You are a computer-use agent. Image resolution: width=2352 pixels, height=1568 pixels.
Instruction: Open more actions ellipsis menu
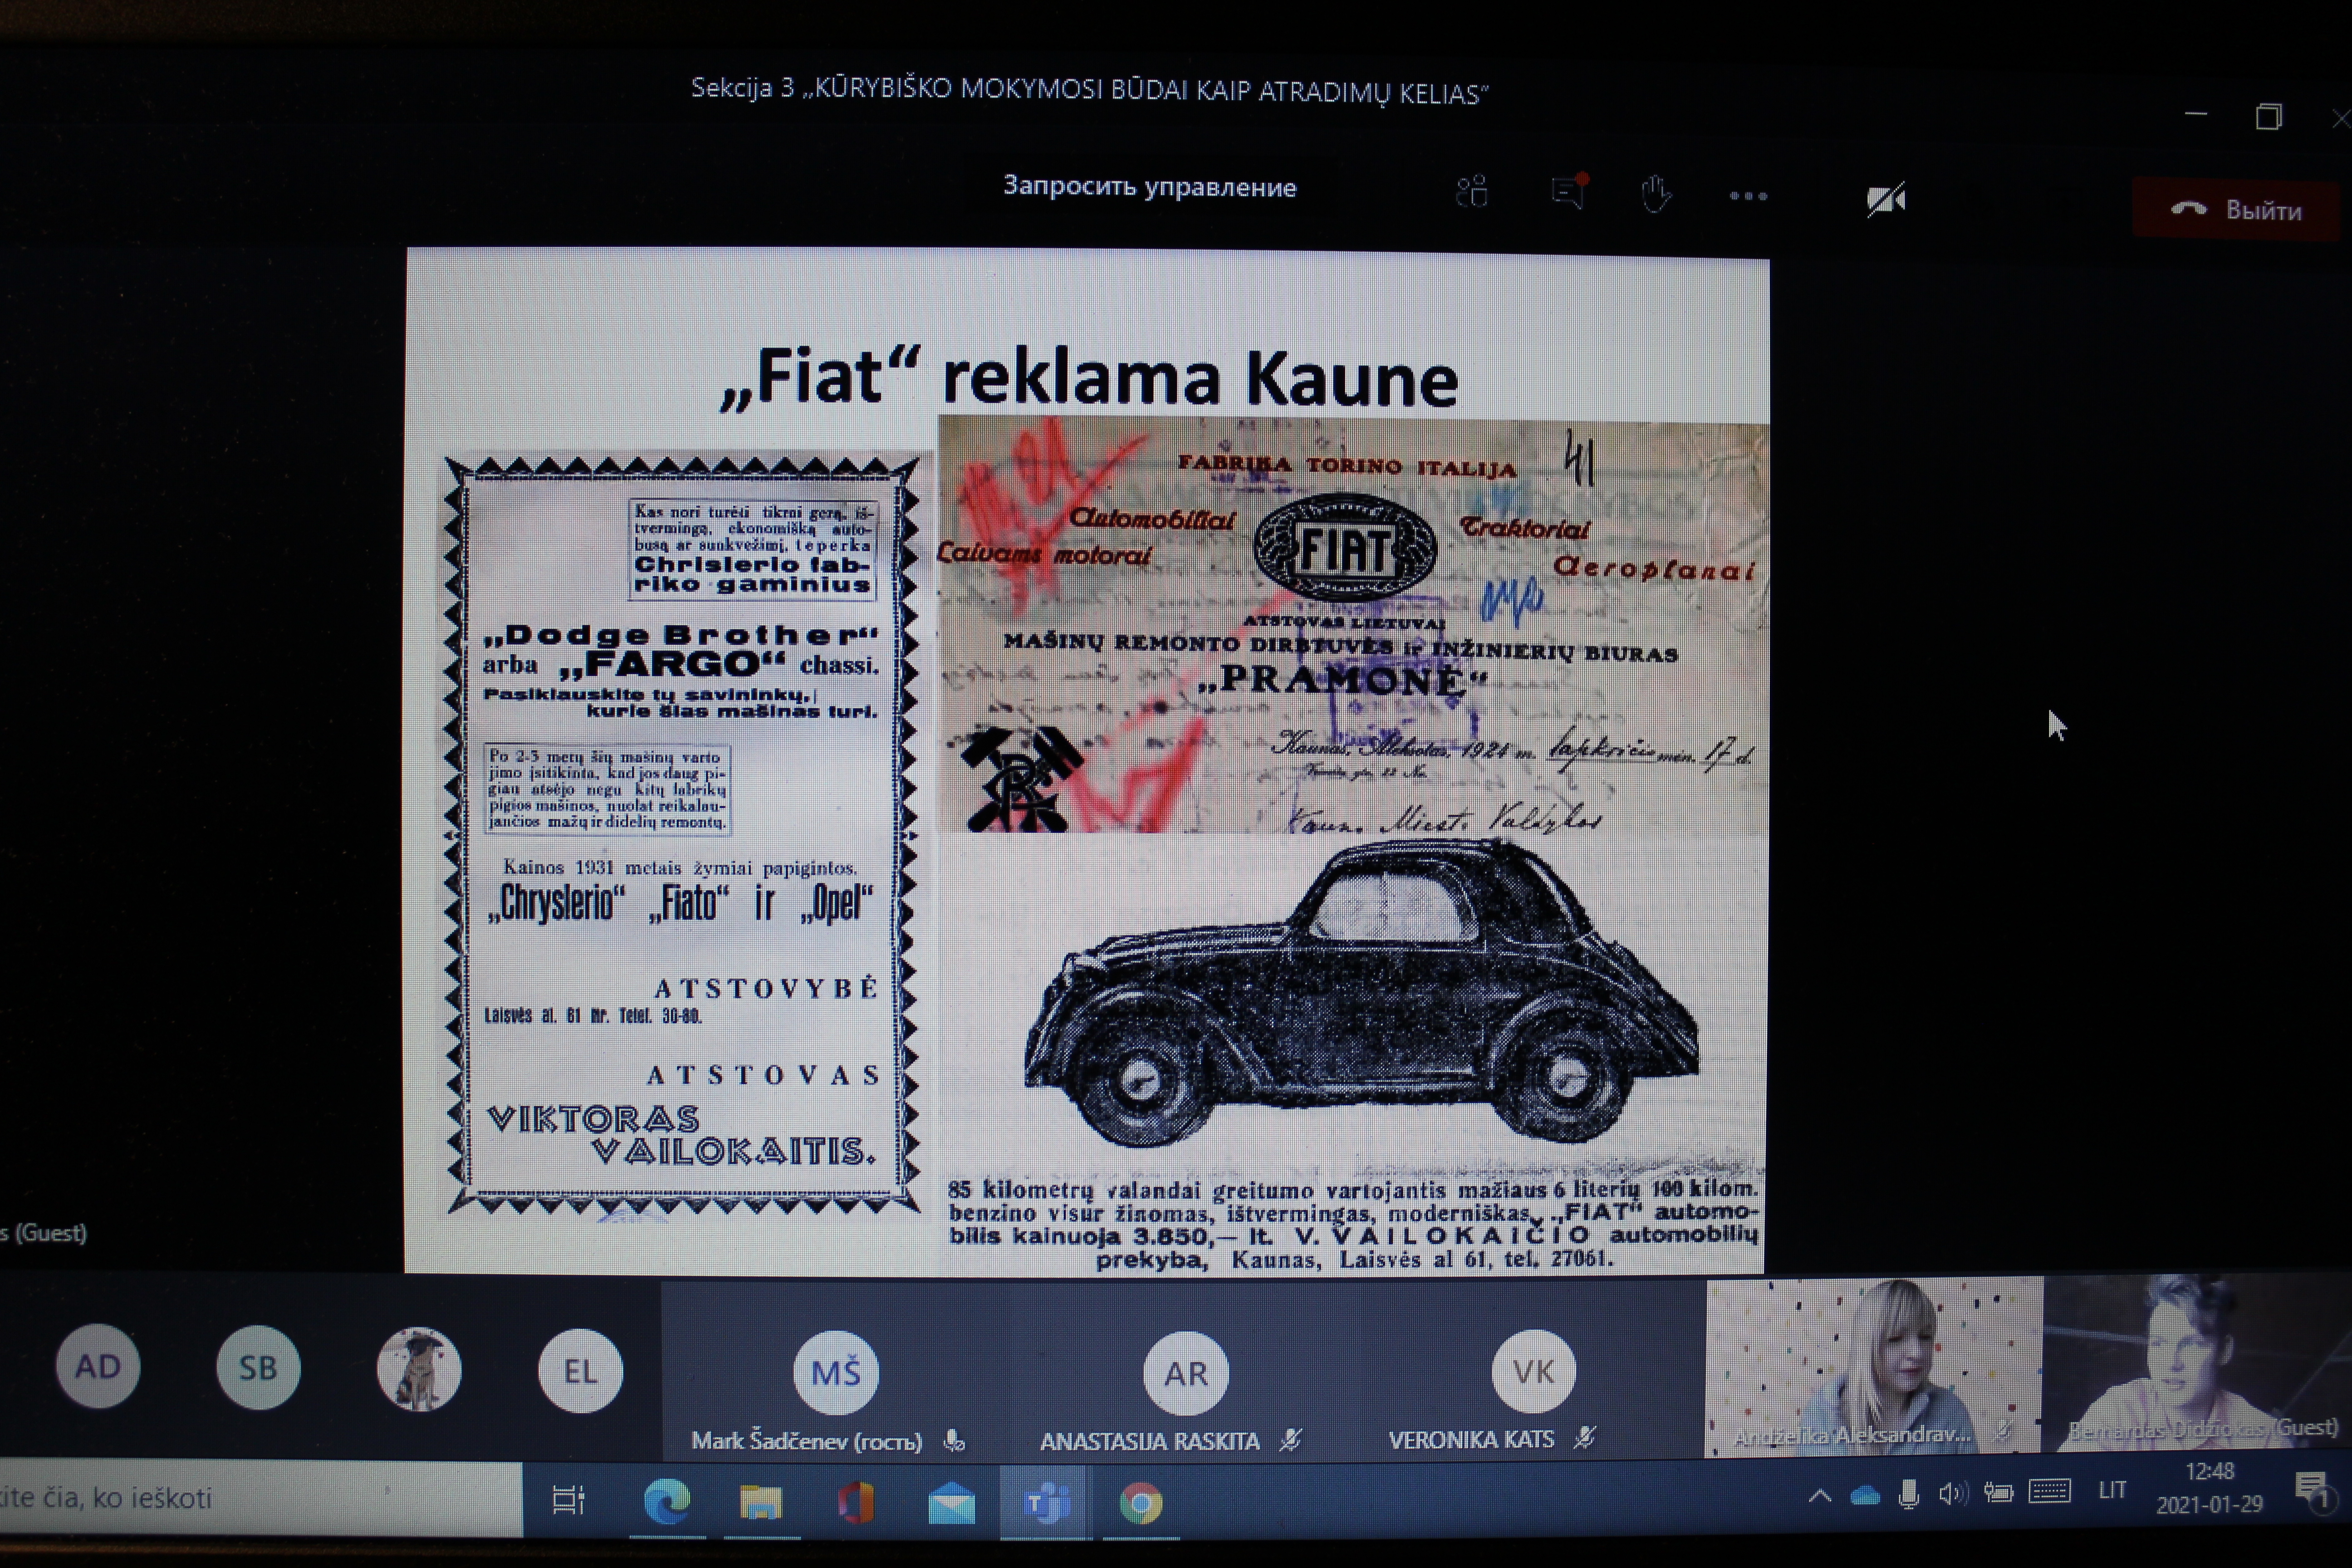click(x=1748, y=196)
